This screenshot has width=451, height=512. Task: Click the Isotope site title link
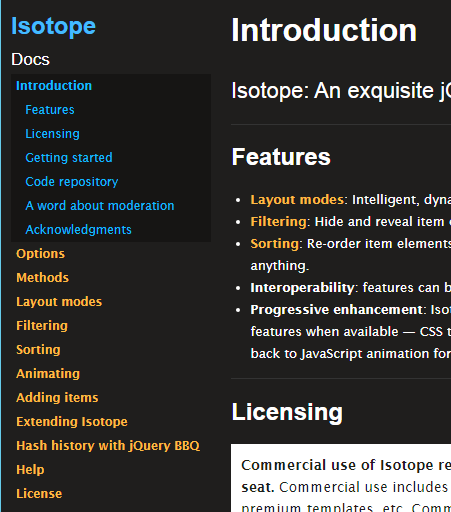[53, 26]
